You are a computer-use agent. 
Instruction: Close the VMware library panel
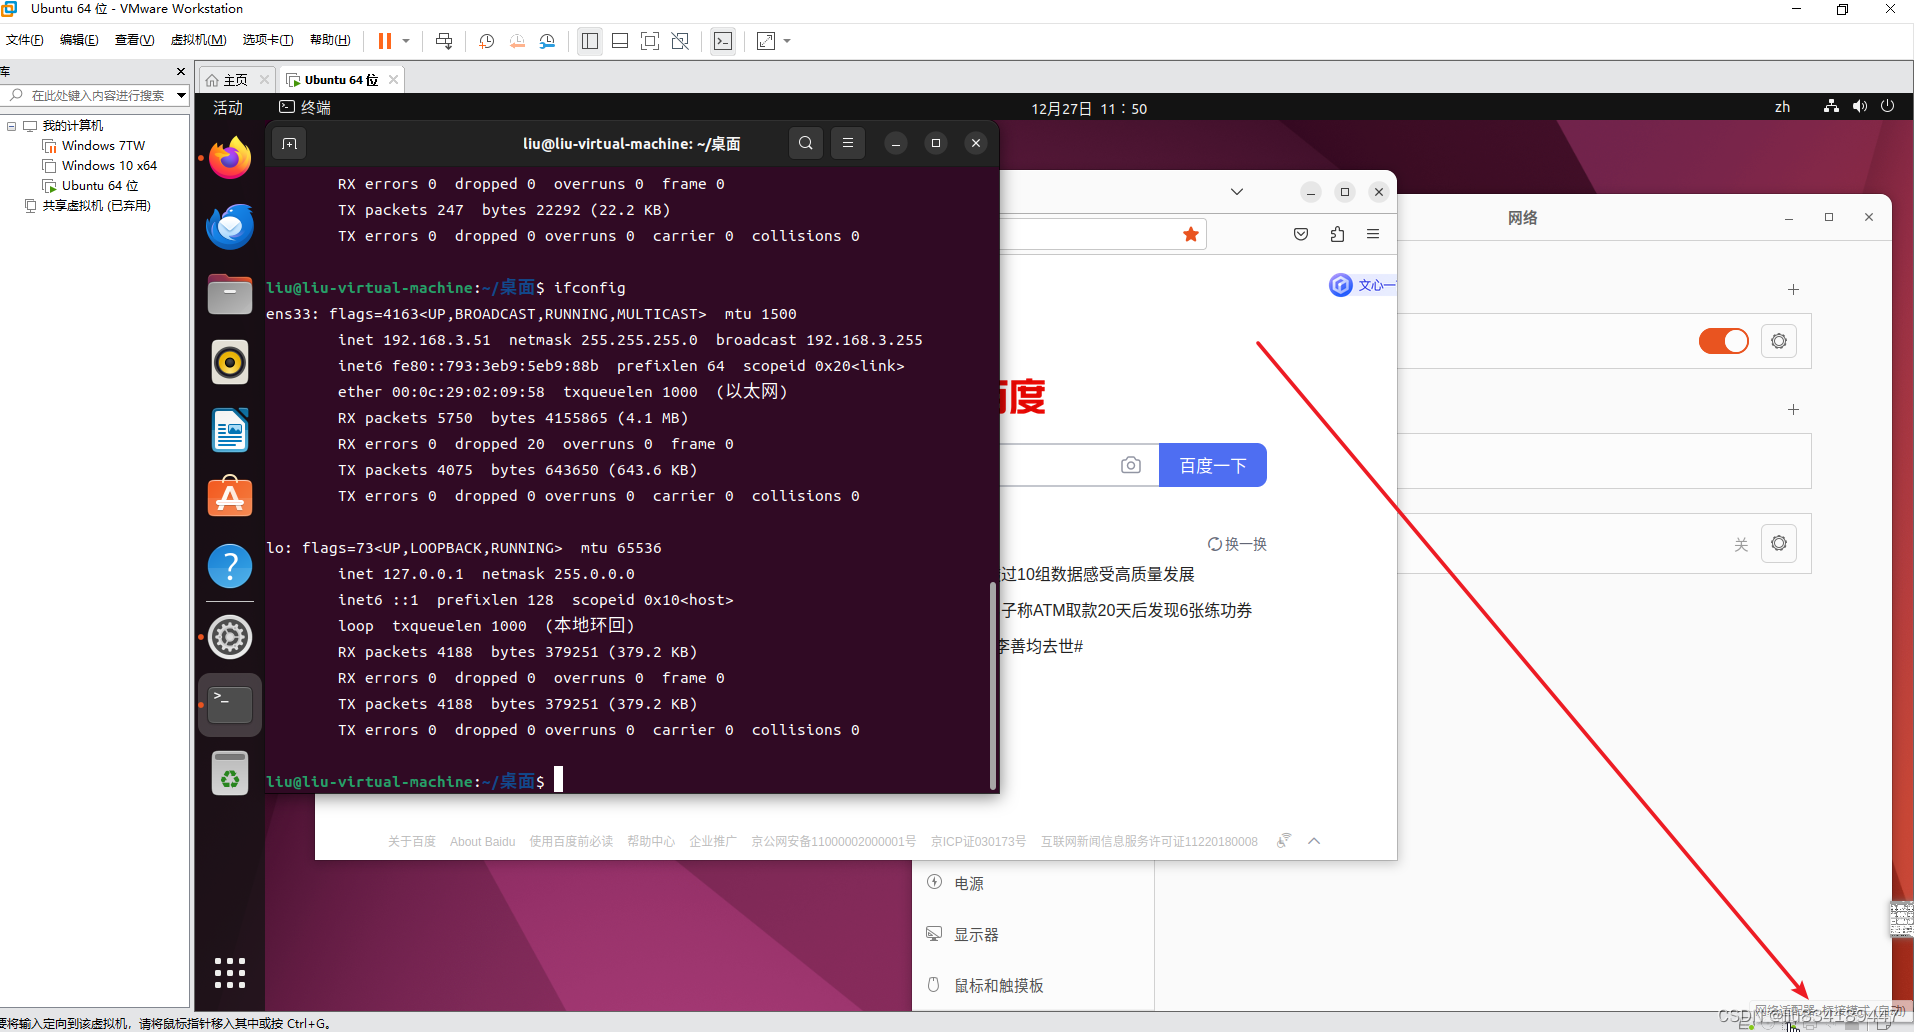pyautogui.click(x=181, y=72)
